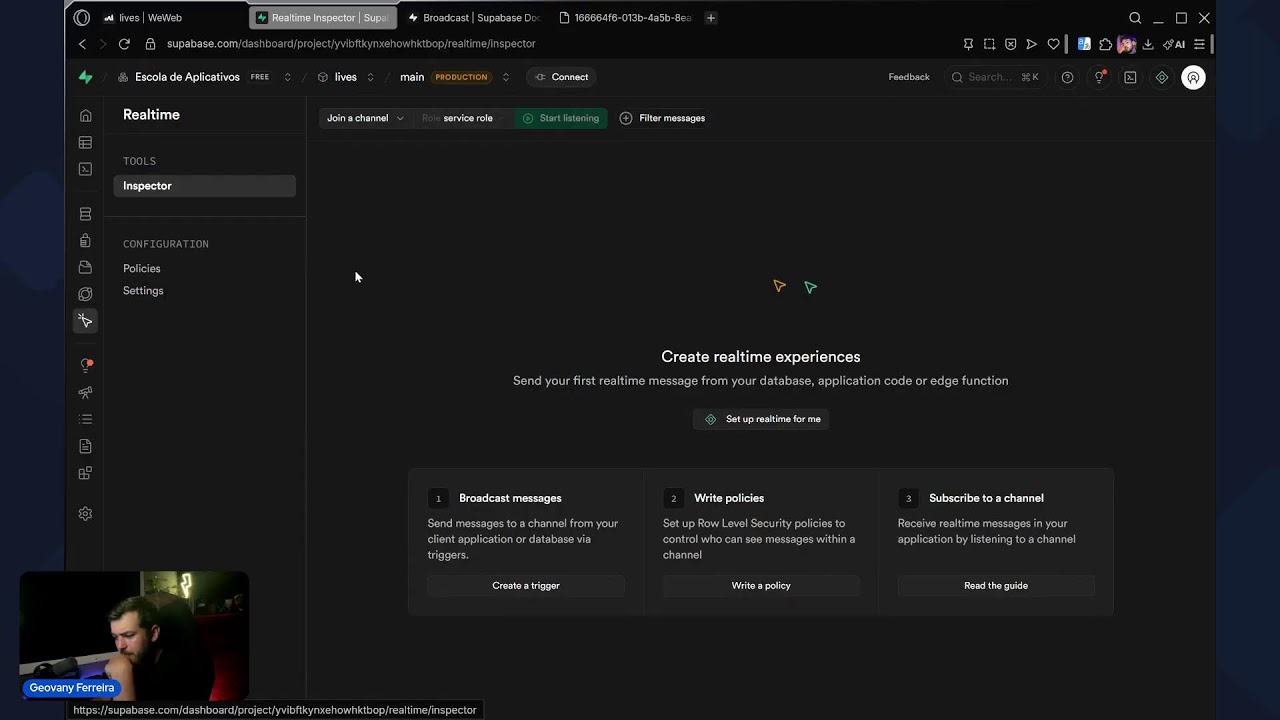The height and width of the screenshot is (720, 1280).
Task: Click the "Create realtime experiences" heading
Action: [761, 357]
